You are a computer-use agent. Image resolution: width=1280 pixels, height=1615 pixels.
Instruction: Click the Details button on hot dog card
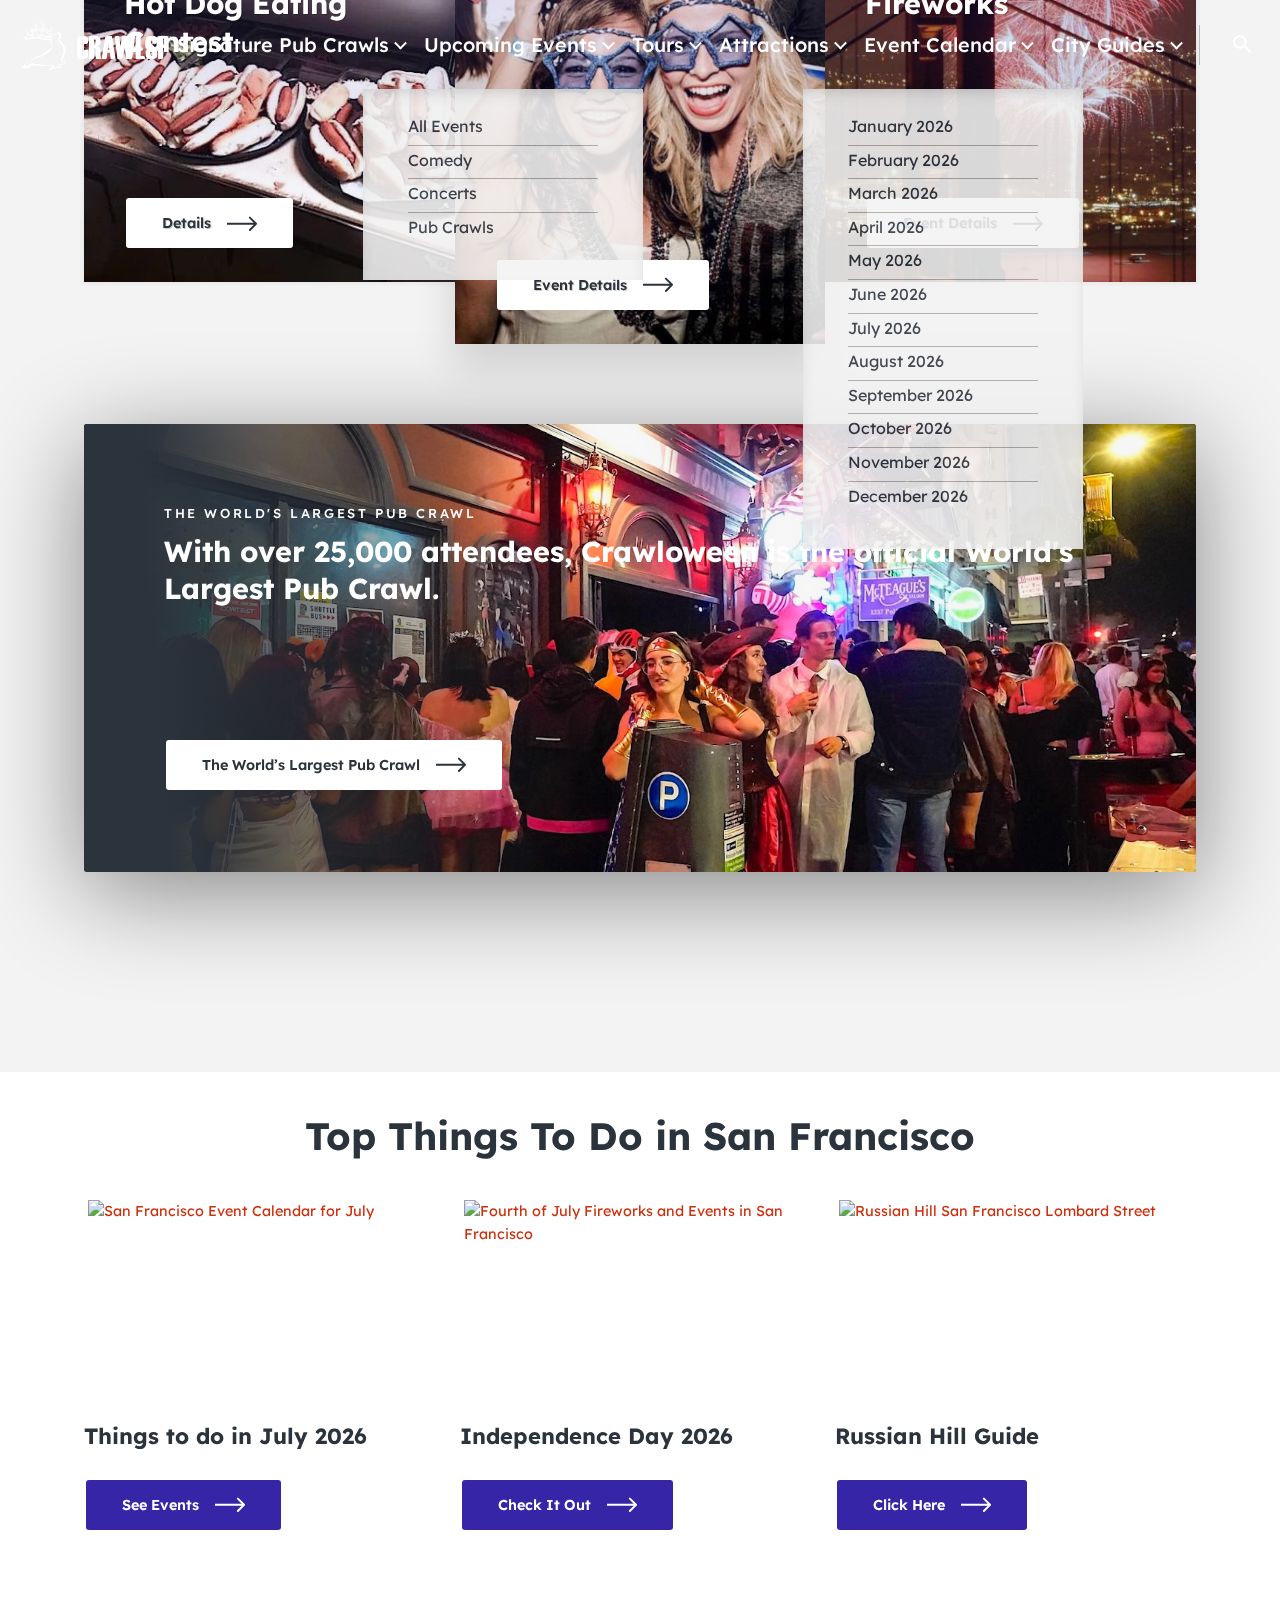click(x=209, y=223)
